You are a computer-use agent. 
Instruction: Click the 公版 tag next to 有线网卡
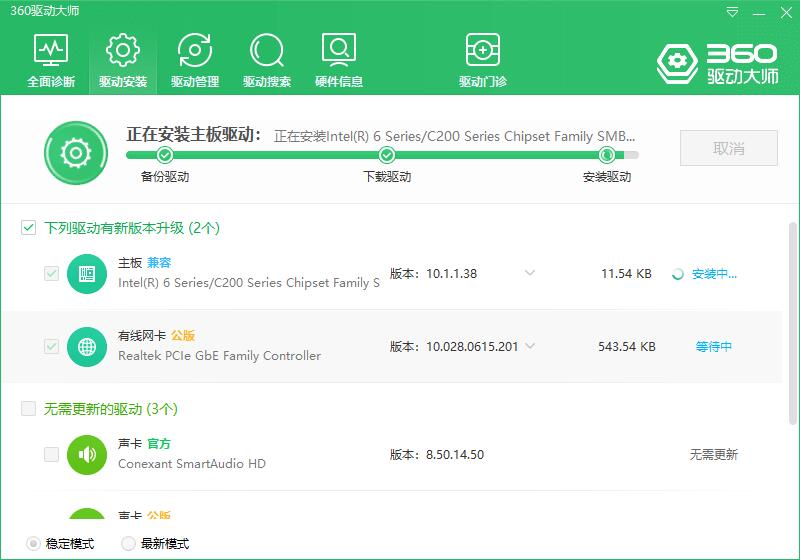pos(183,336)
